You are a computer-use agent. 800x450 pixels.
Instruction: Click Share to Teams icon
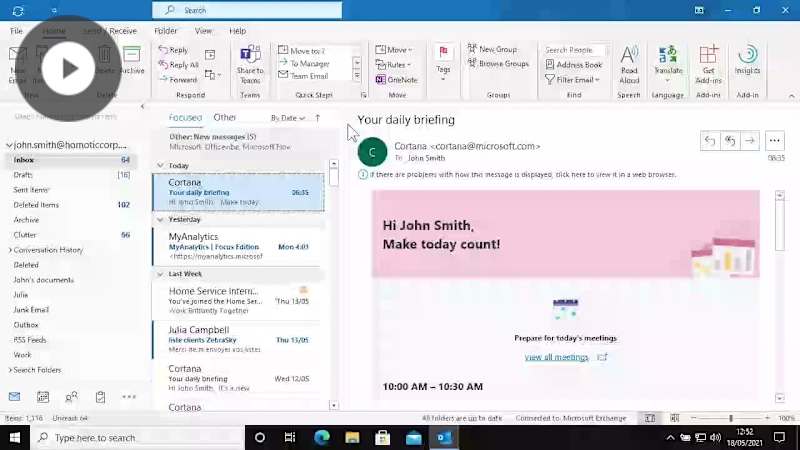pyautogui.click(x=250, y=65)
